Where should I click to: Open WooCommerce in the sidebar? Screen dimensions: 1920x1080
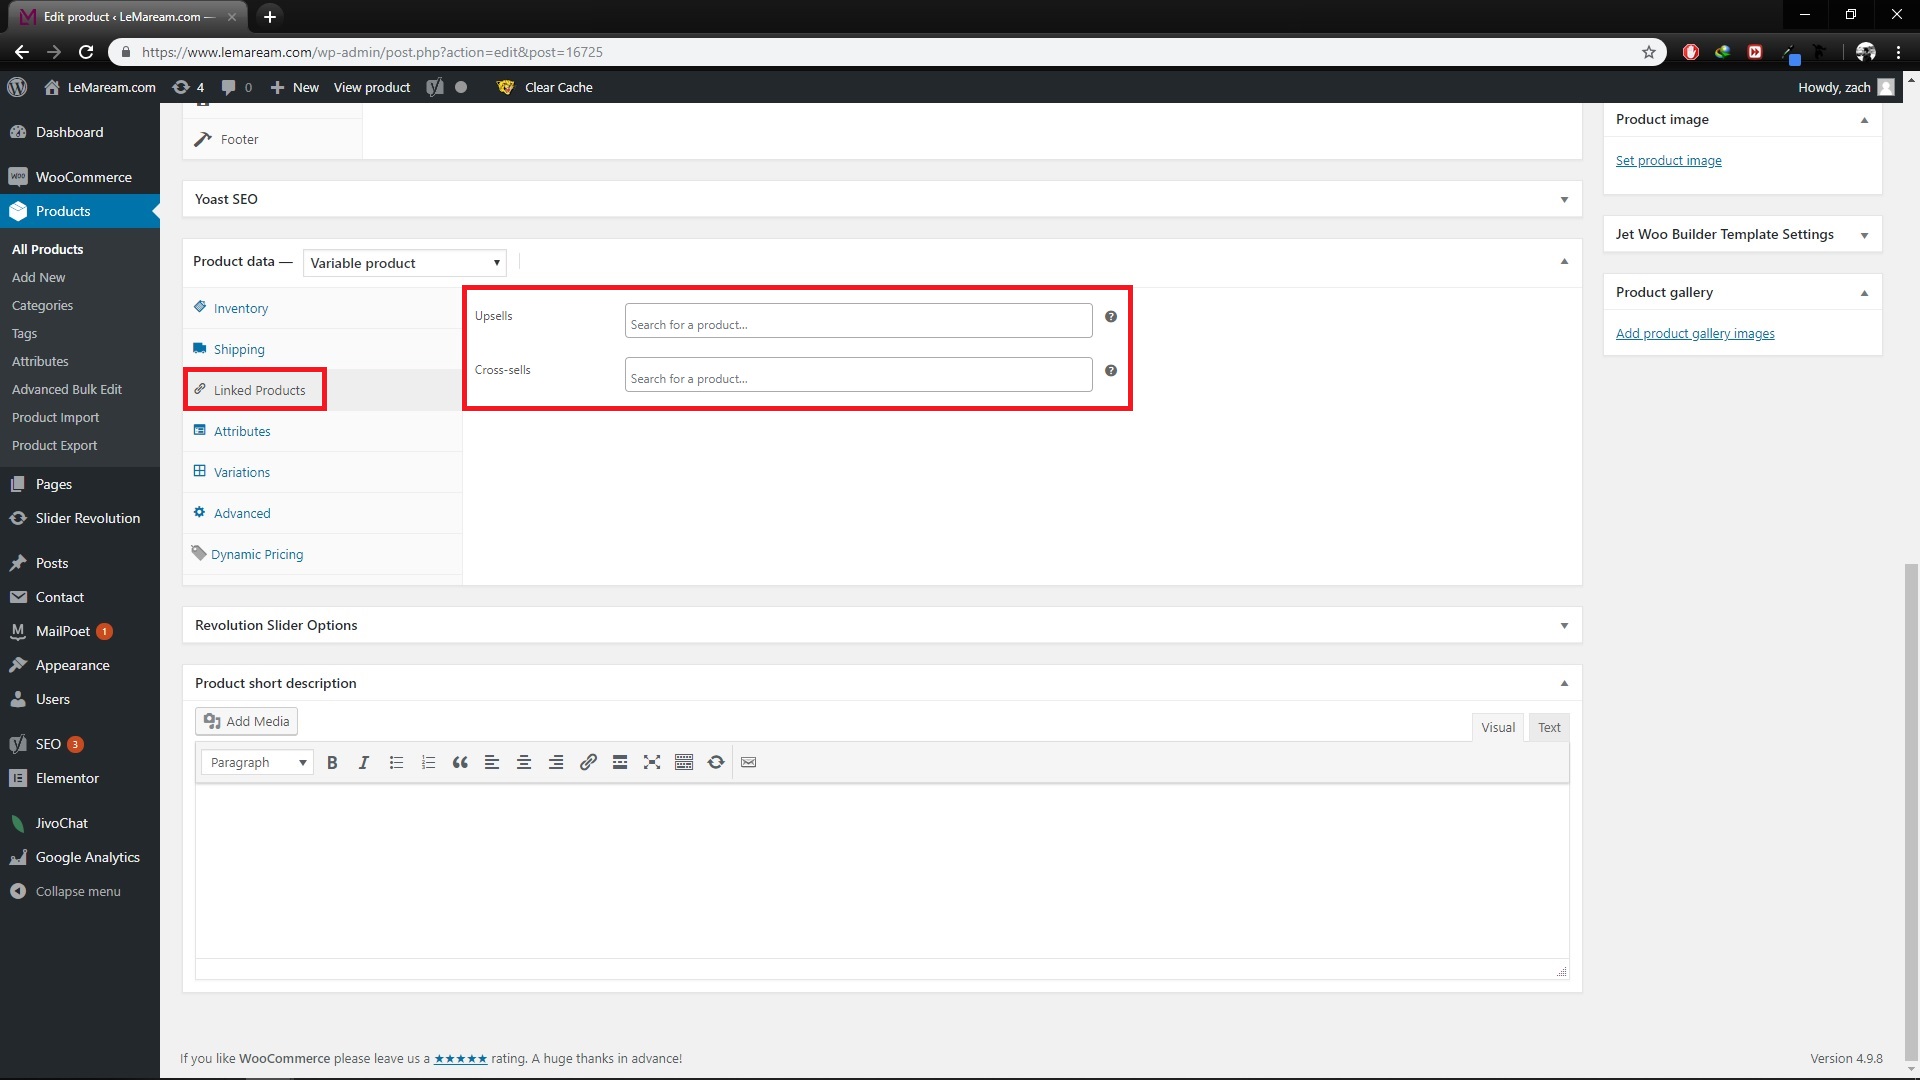(x=80, y=177)
